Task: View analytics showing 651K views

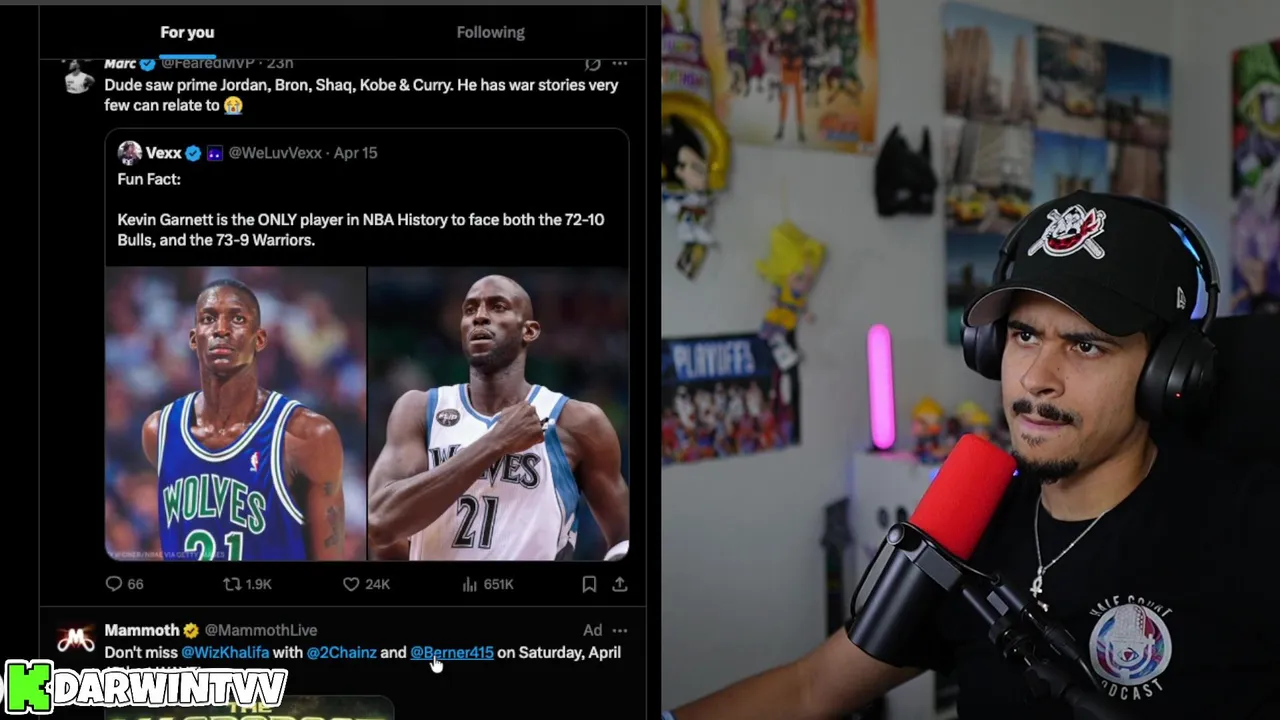Action: pos(488,584)
